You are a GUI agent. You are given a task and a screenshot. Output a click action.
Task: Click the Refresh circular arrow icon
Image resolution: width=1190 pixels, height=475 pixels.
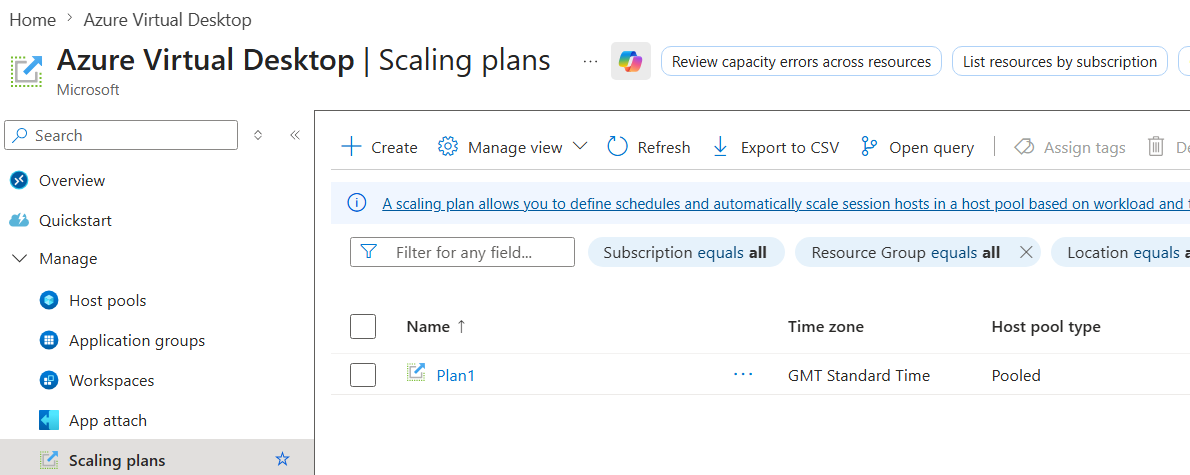click(x=618, y=146)
